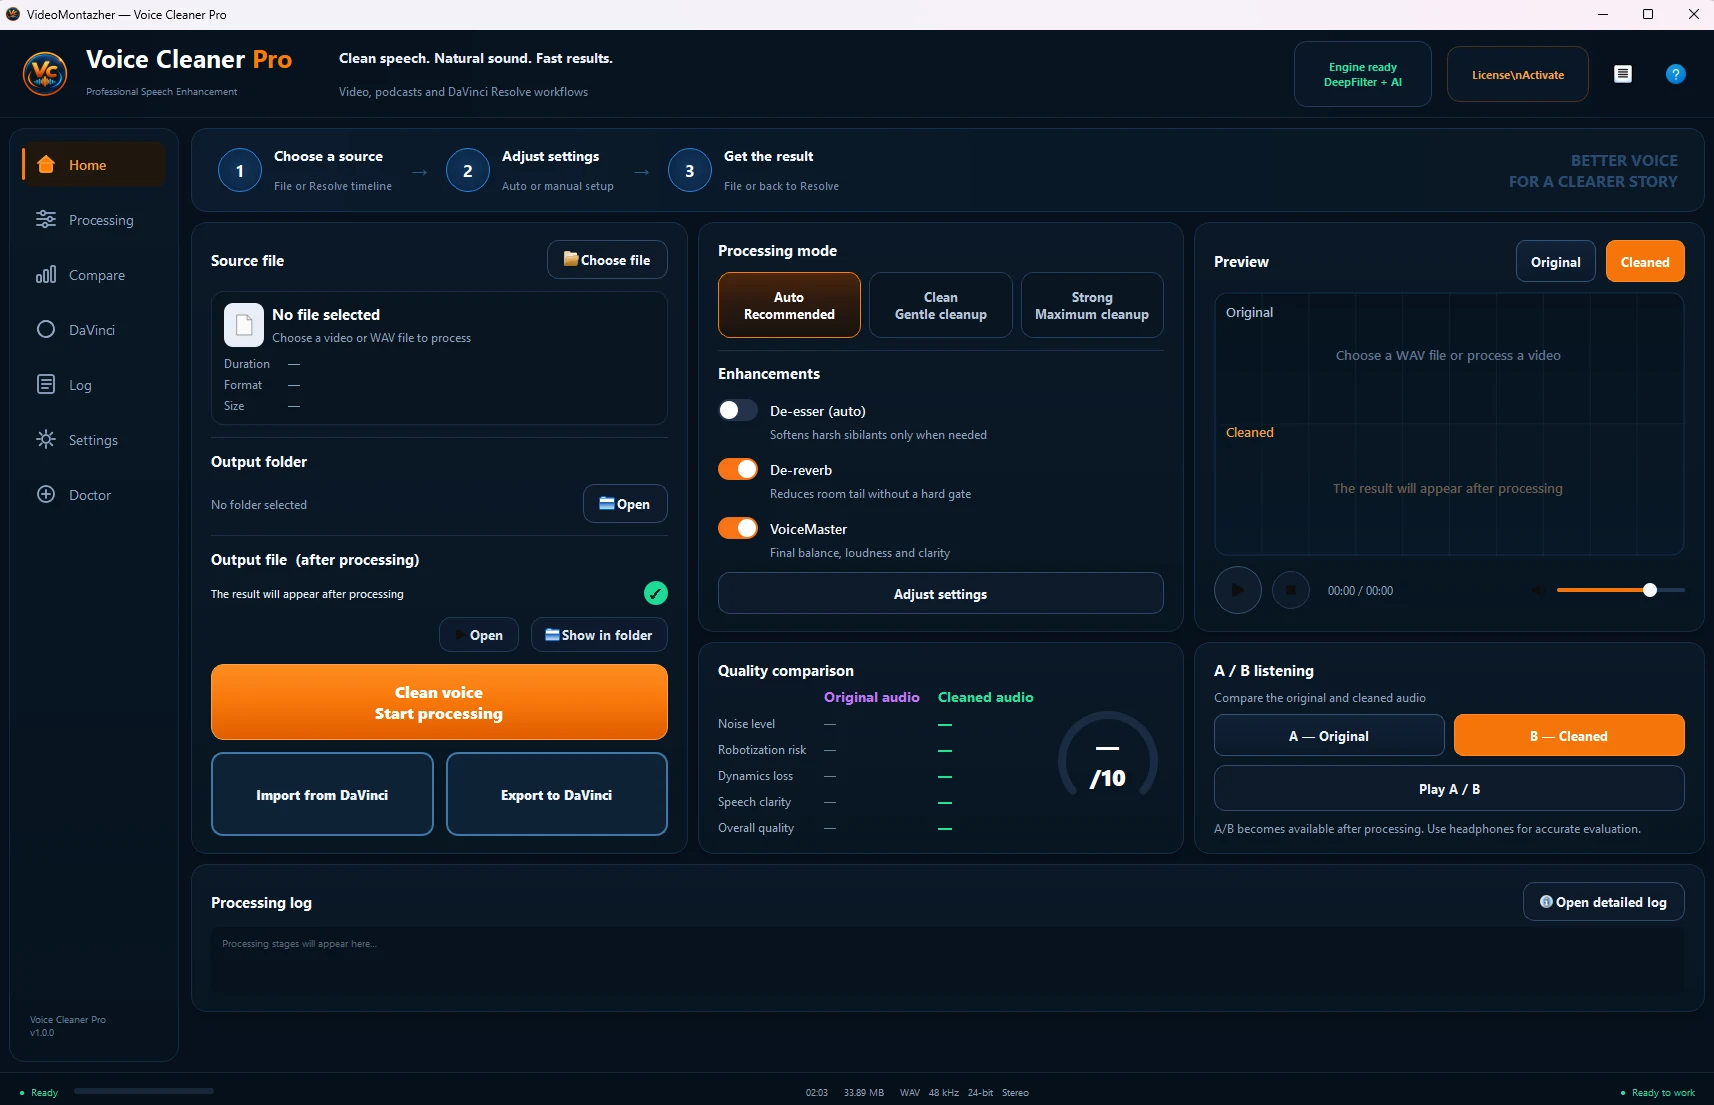The height and width of the screenshot is (1105, 1714).
Task: Open the Log page
Action: click(x=94, y=385)
